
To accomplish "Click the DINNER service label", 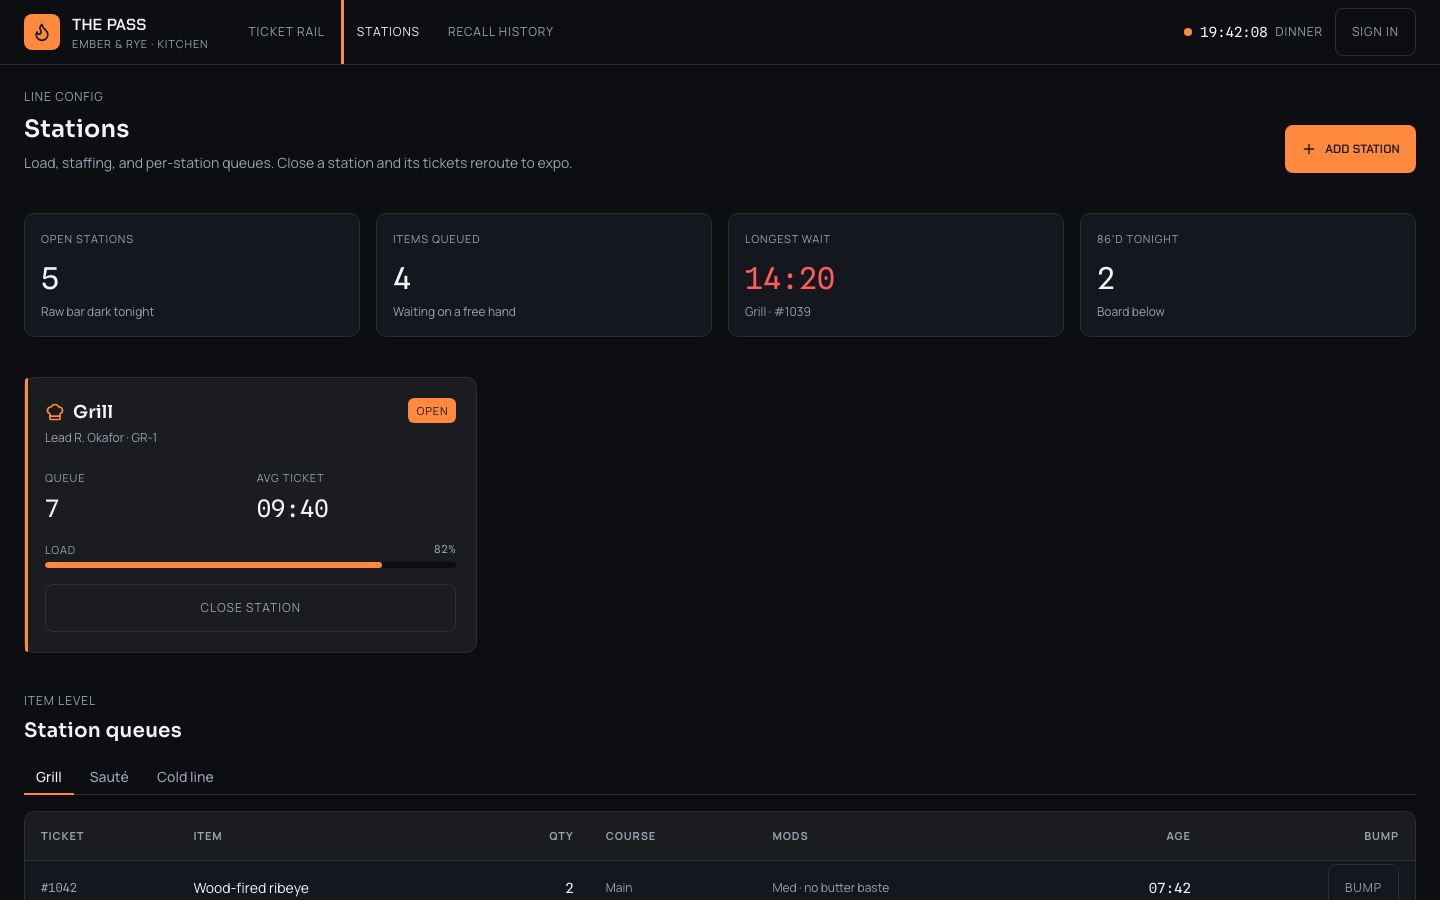I will (1298, 32).
